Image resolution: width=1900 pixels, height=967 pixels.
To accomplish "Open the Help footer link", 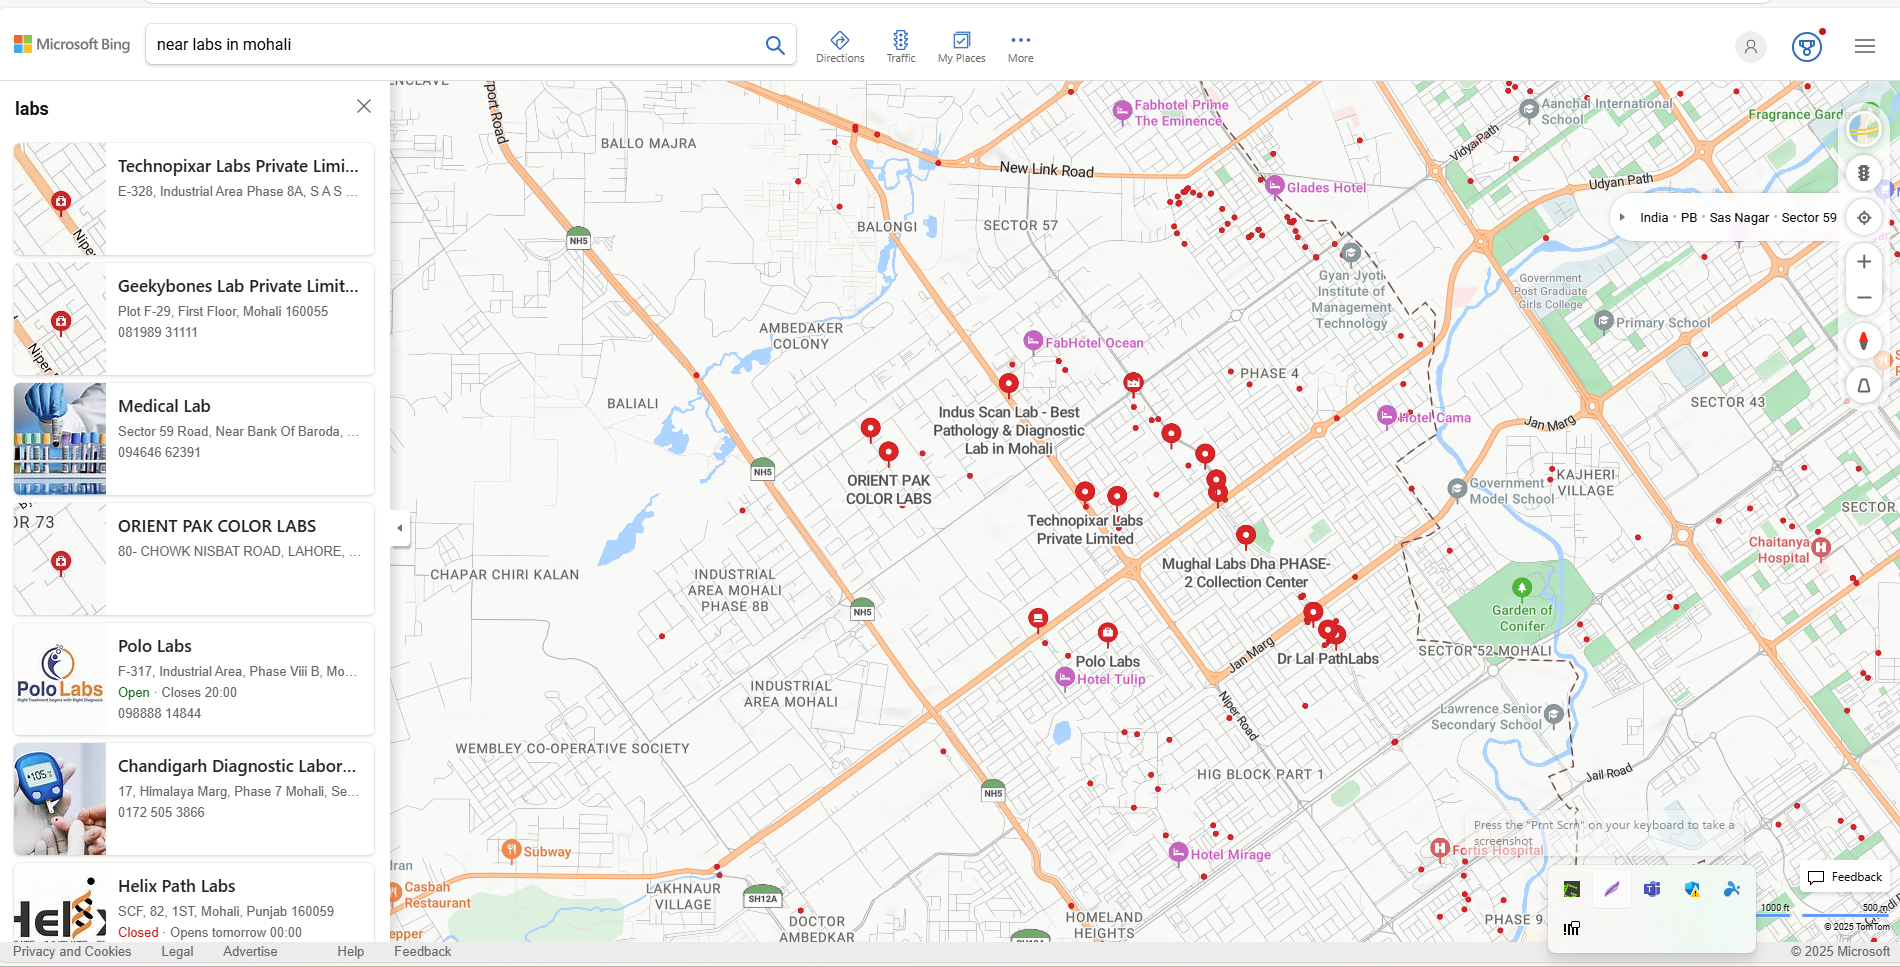I will click(x=351, y=951).
